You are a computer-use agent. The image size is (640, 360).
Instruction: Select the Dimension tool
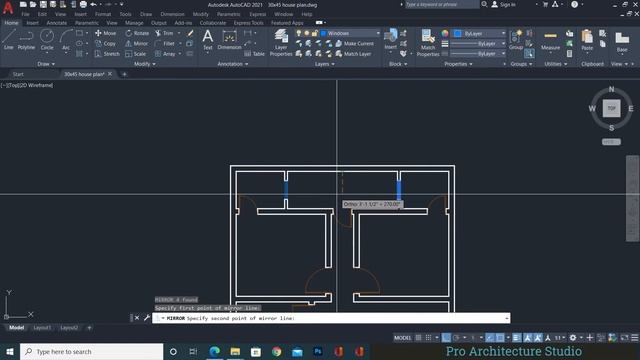229,40
